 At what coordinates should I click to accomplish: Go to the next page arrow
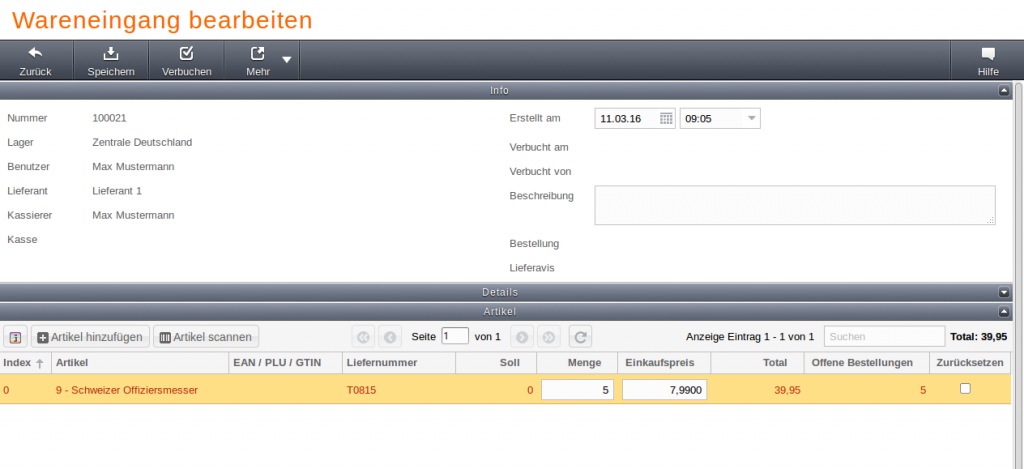point(521,337)
